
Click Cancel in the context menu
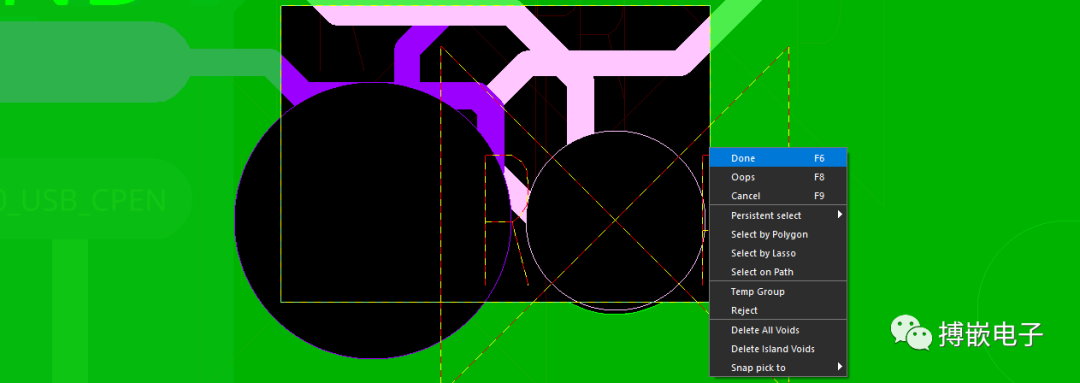pyautogui.click(x=778, y=196)
